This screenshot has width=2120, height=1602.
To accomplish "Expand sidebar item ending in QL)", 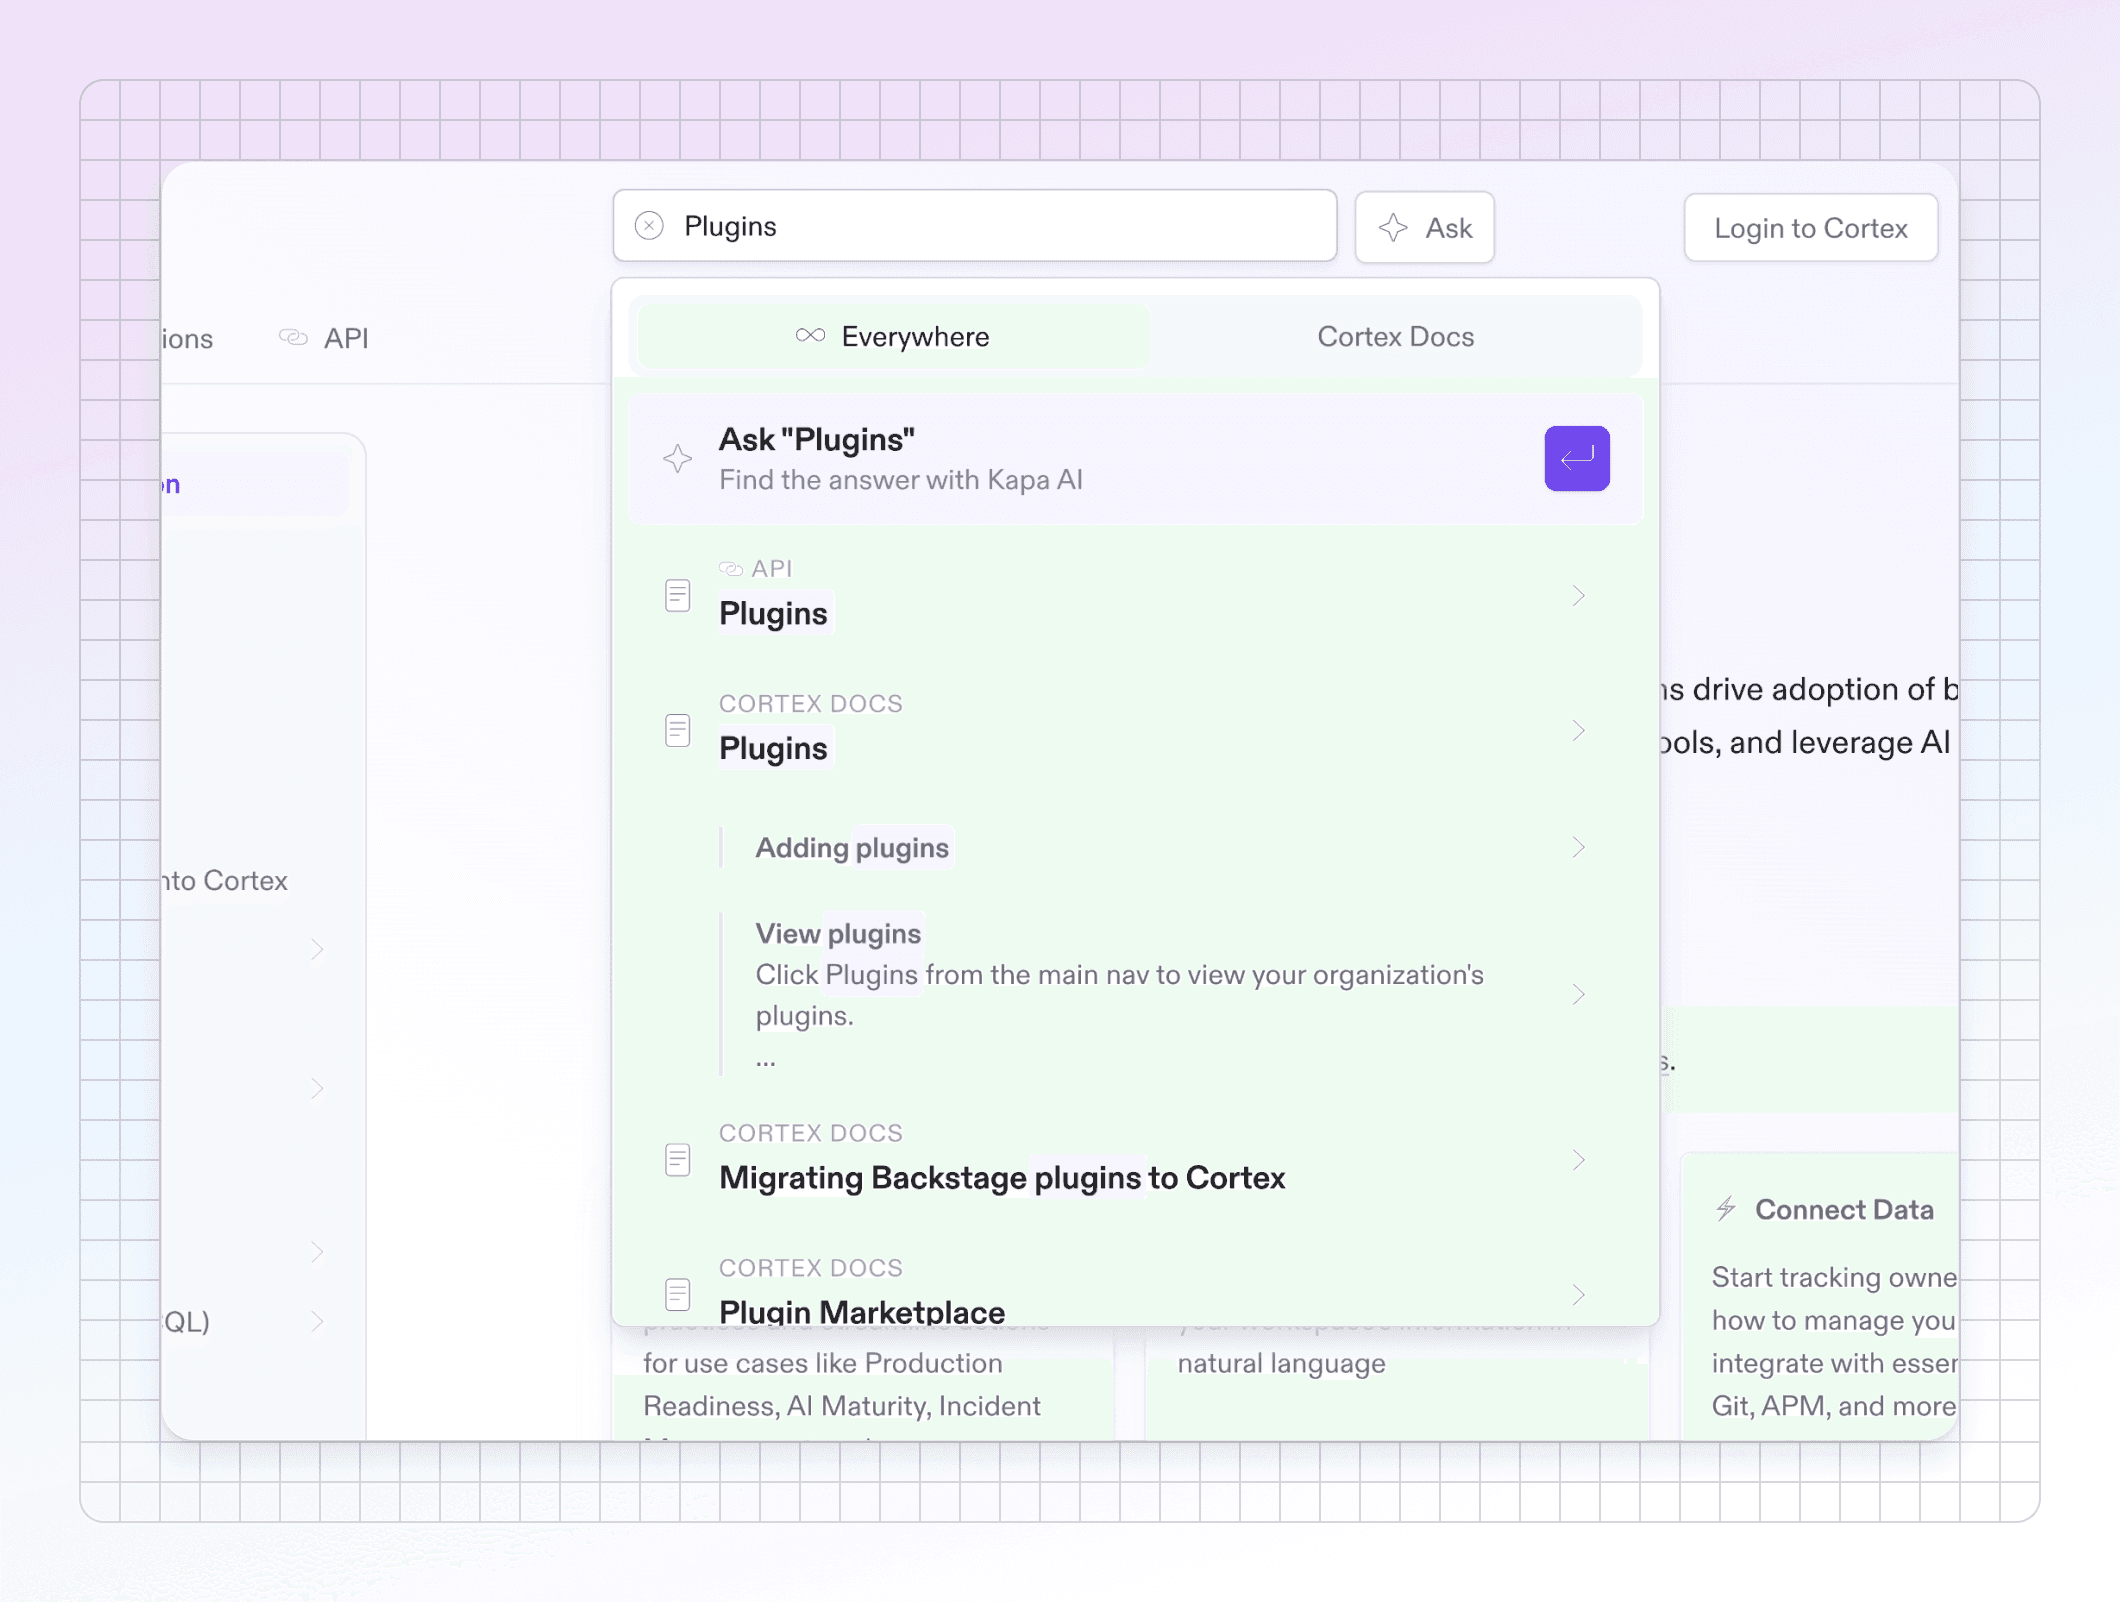I will [317, 1321].
